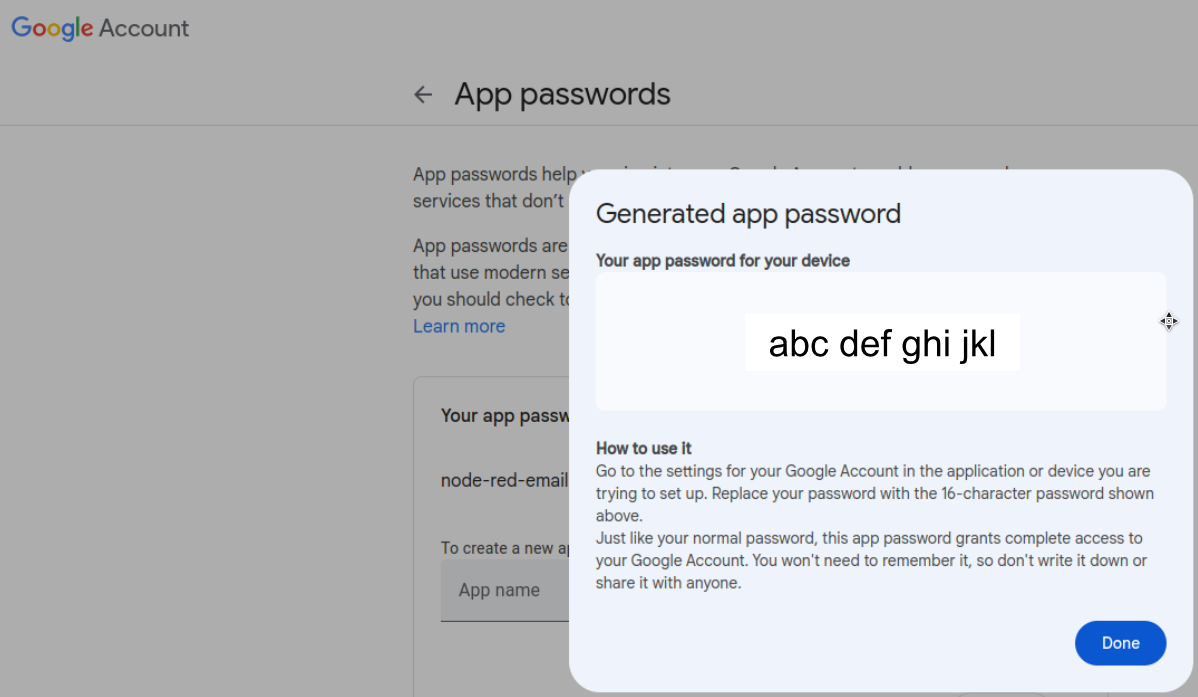Open the Learn more link
This screenshot has width=1198, height=697.
tap(459, 326)
